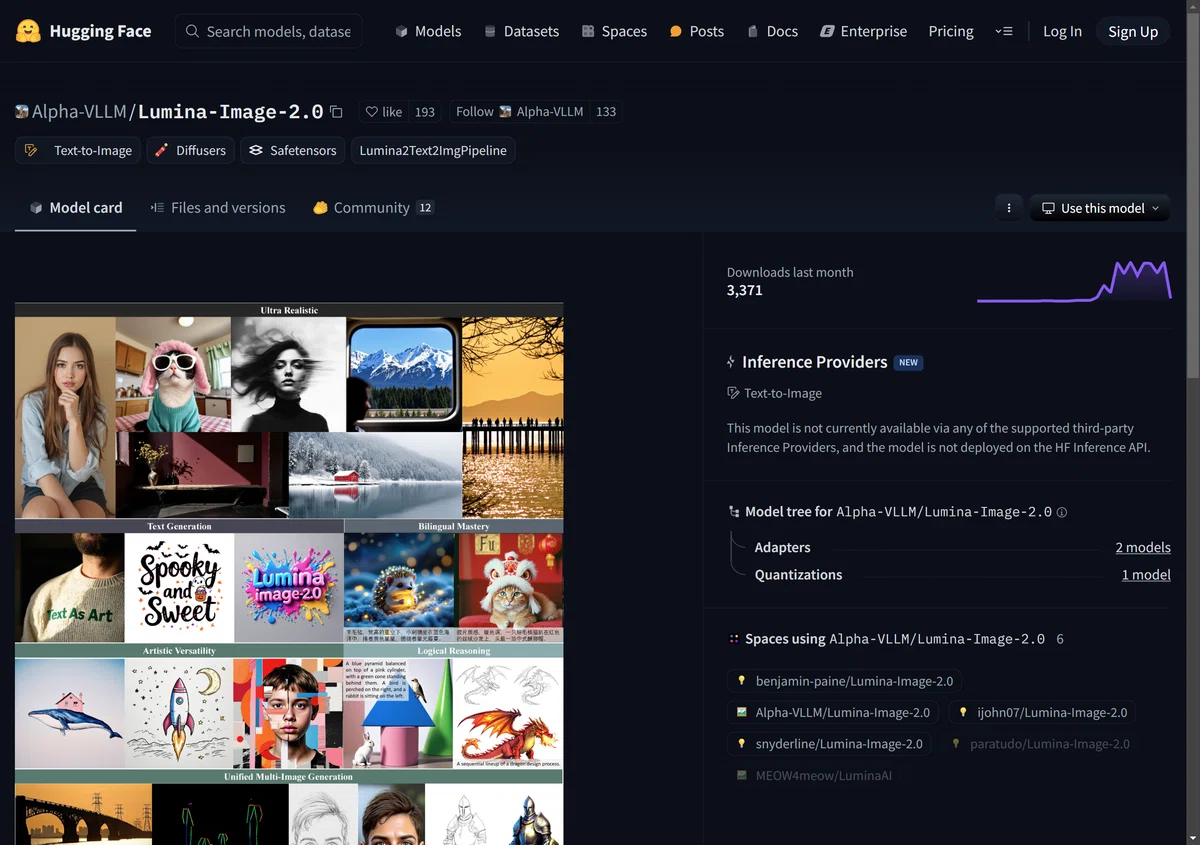Open Pricing in the top navigation
Image resolution: width=1200 pixels, height=845 pixels.
[x=951, y=31]
